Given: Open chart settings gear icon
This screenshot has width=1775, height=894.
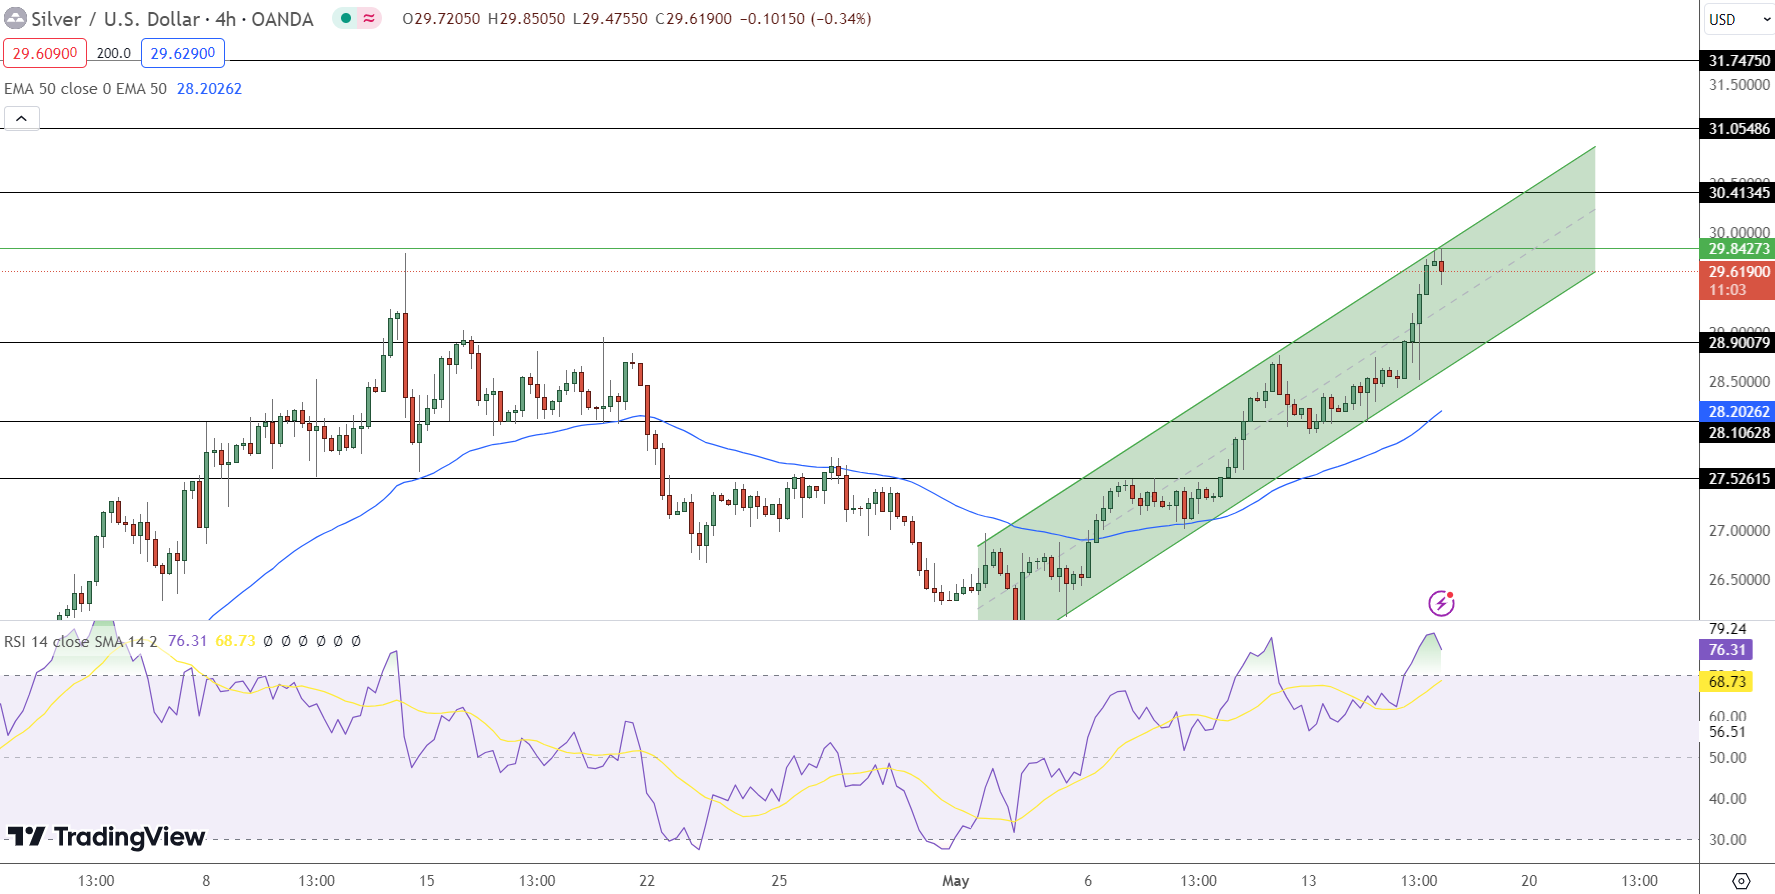Looking at the screenshot, I should click(1741, 881).
